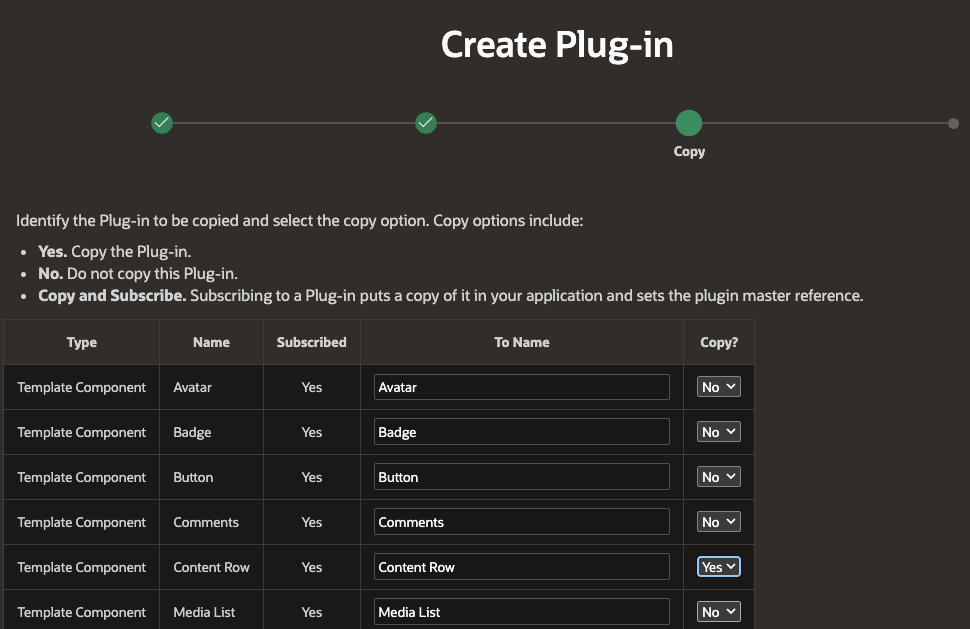Open the Copy dropdown for Badge
The width and height of the screenshot is (970, 629).
[x=718, y=432]
